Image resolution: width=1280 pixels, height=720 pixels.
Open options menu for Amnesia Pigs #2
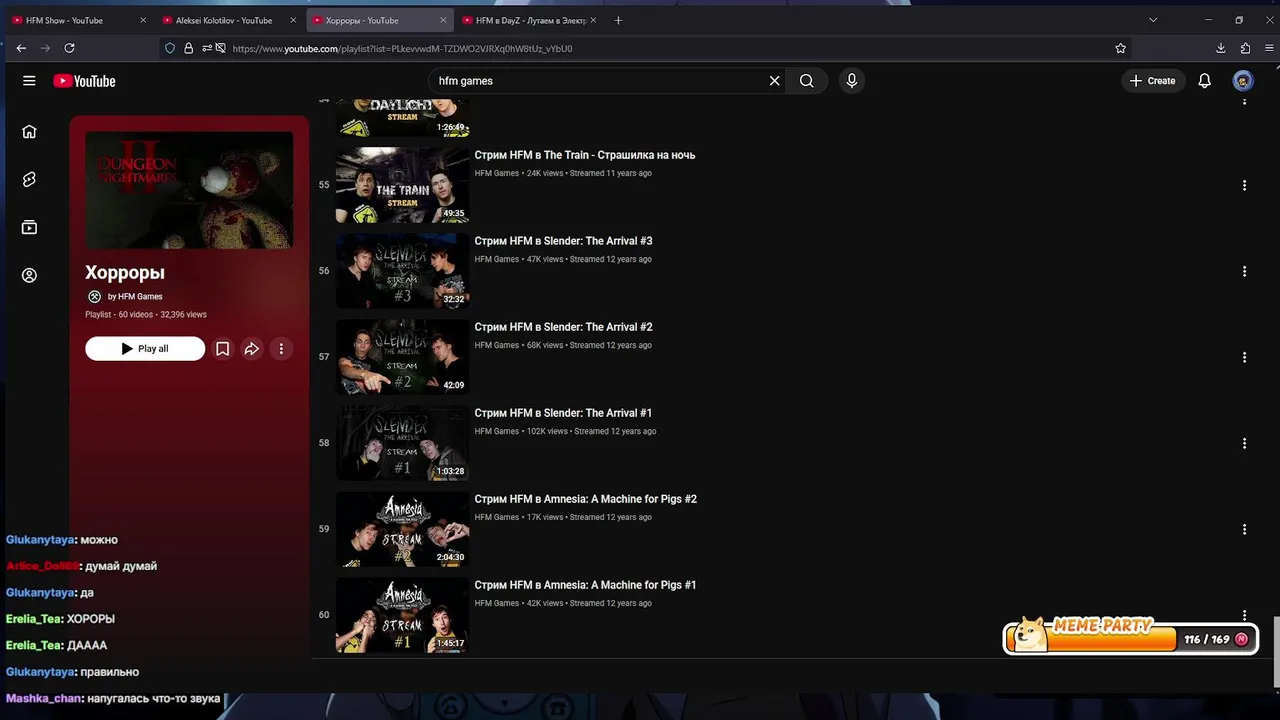(1244, 529)
